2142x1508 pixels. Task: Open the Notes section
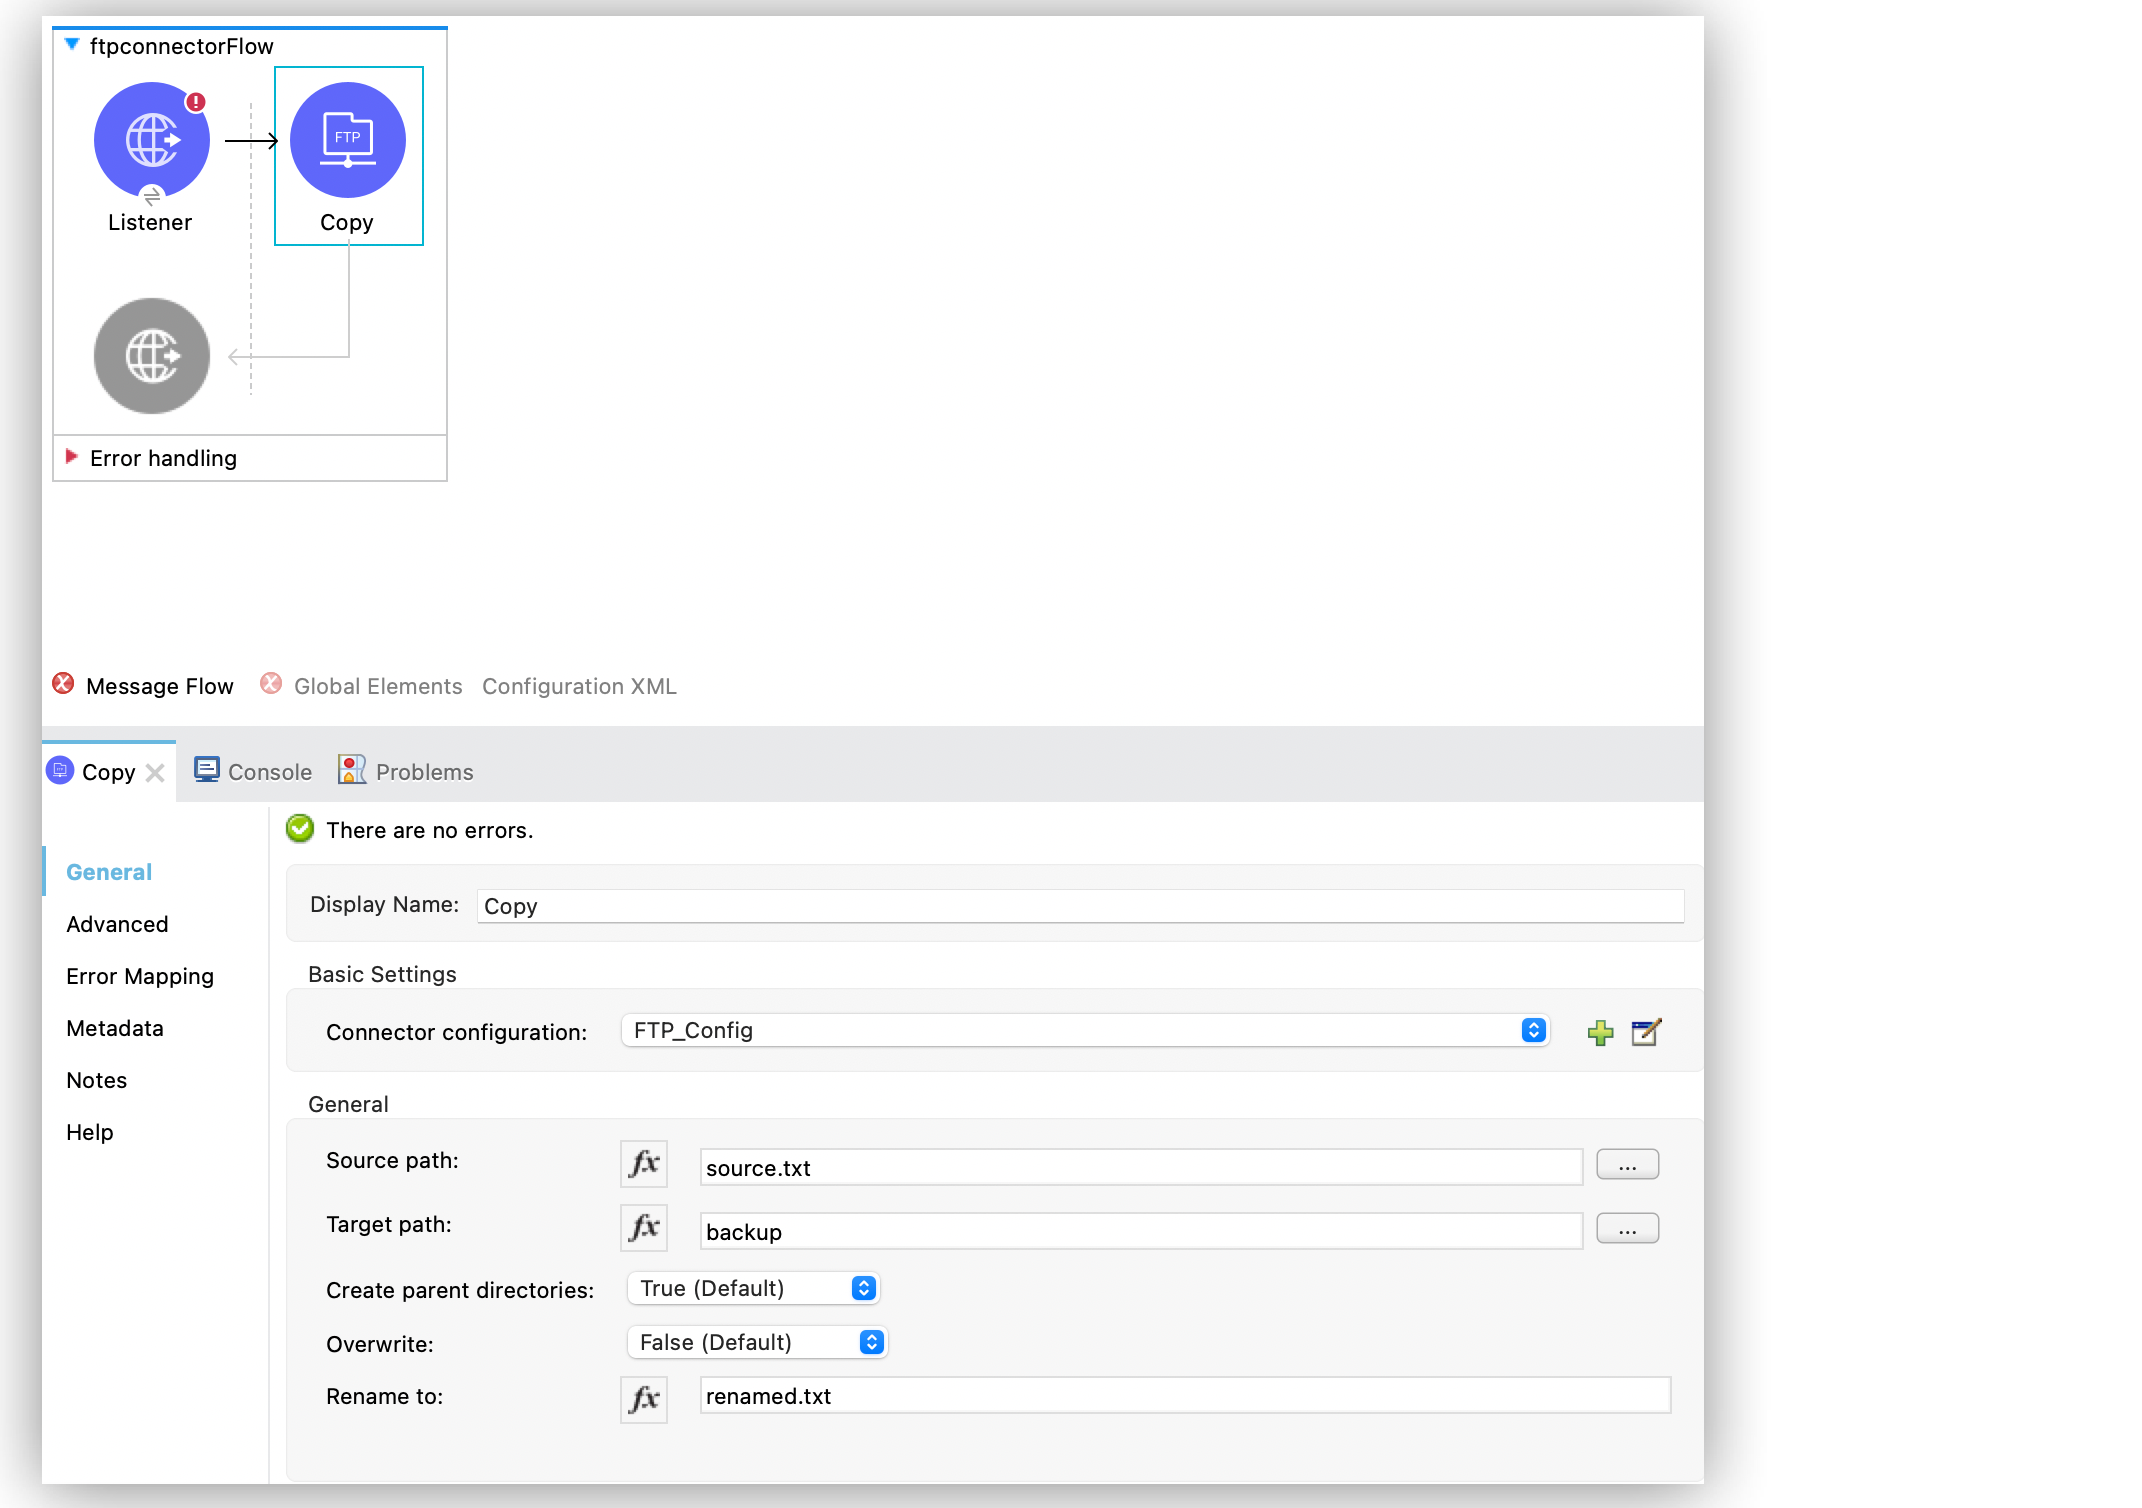tap(97, 1080)
